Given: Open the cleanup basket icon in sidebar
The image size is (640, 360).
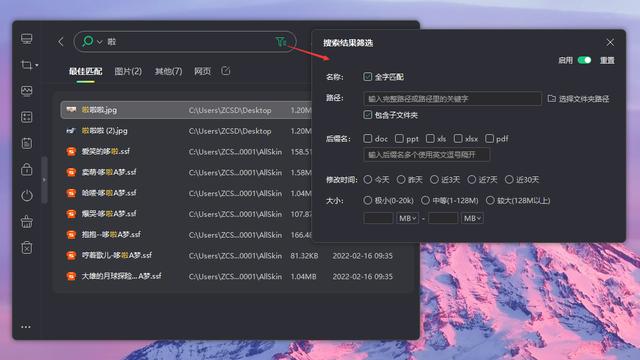Looking at the screenshot, I should coord(27,222).
